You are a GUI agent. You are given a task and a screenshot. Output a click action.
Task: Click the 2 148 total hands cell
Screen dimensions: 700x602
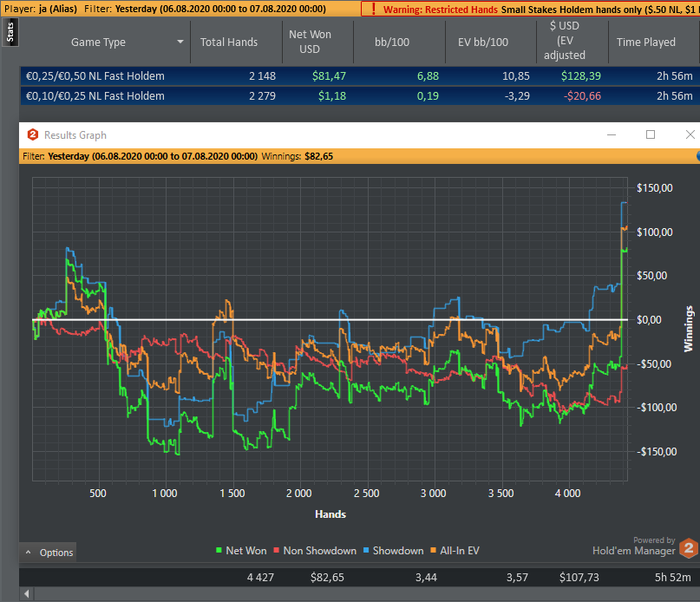point(262,76)
